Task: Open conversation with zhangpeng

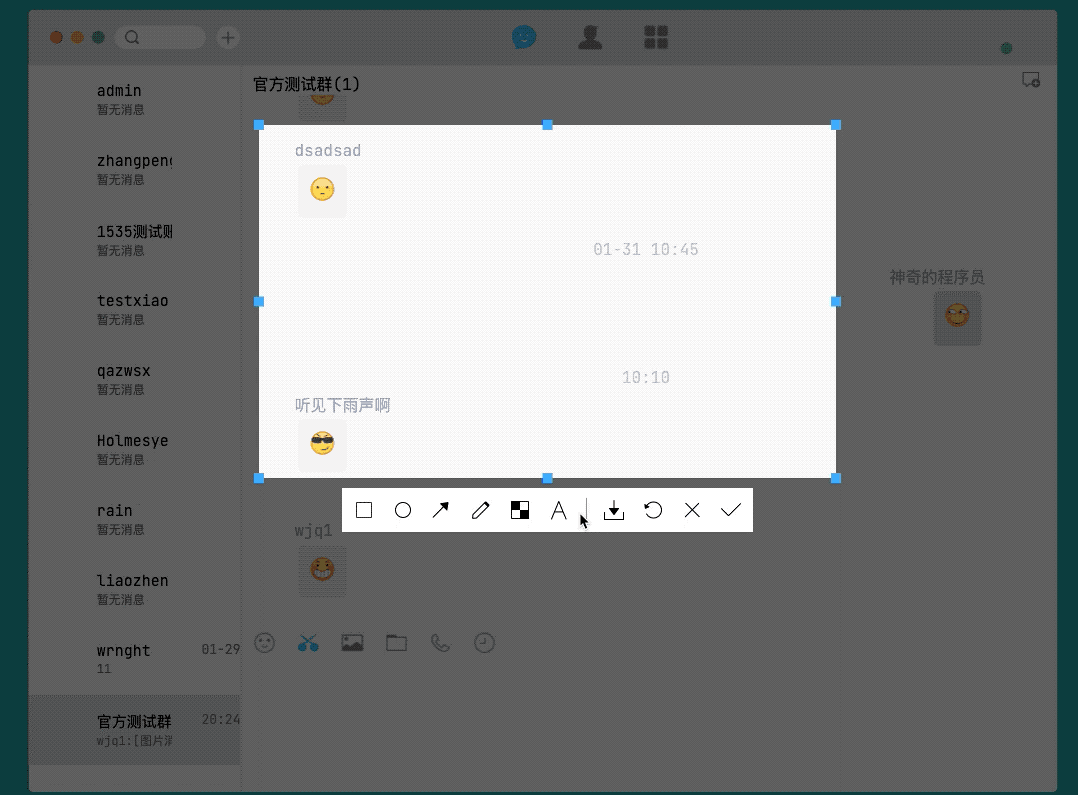Action: tap(135, 169)
